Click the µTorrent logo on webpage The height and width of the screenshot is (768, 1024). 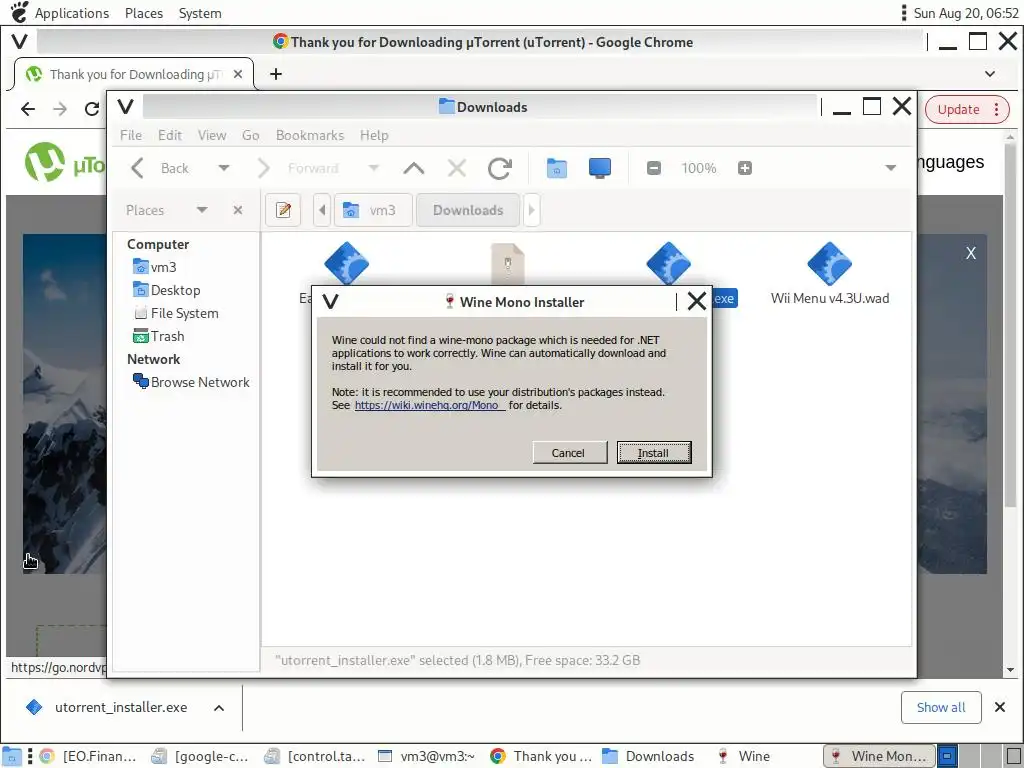coord(65,163)
